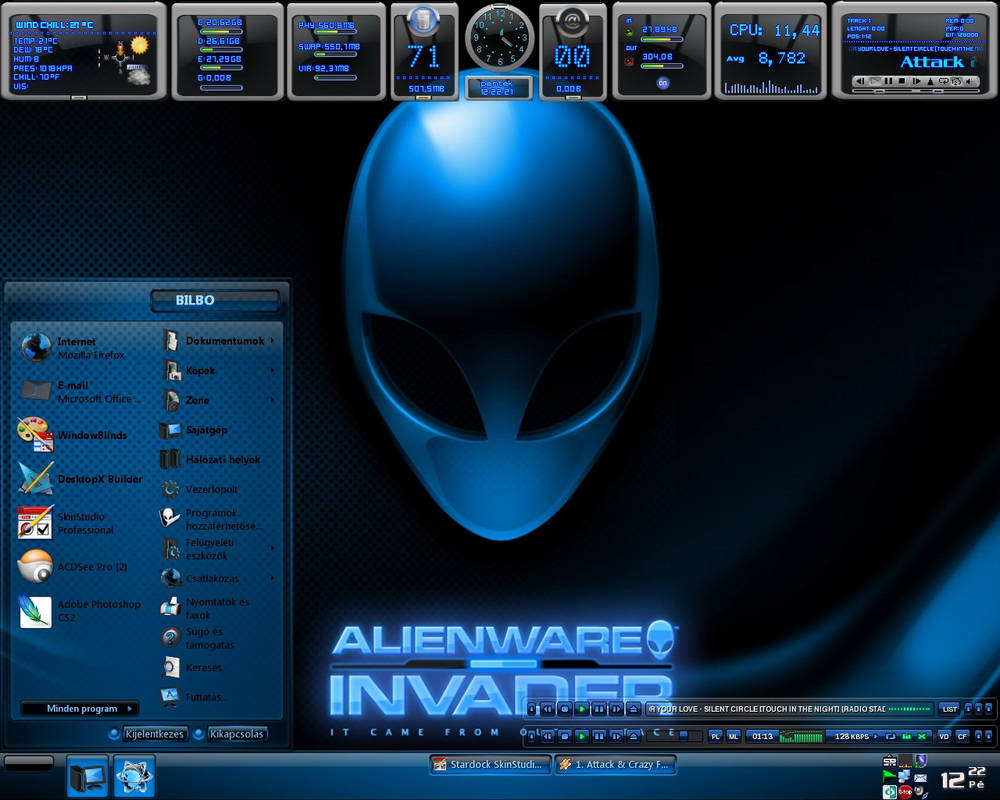Toggle CF config button on player bar
This screenshot has width=1000, height=800.
click(962, 736)
